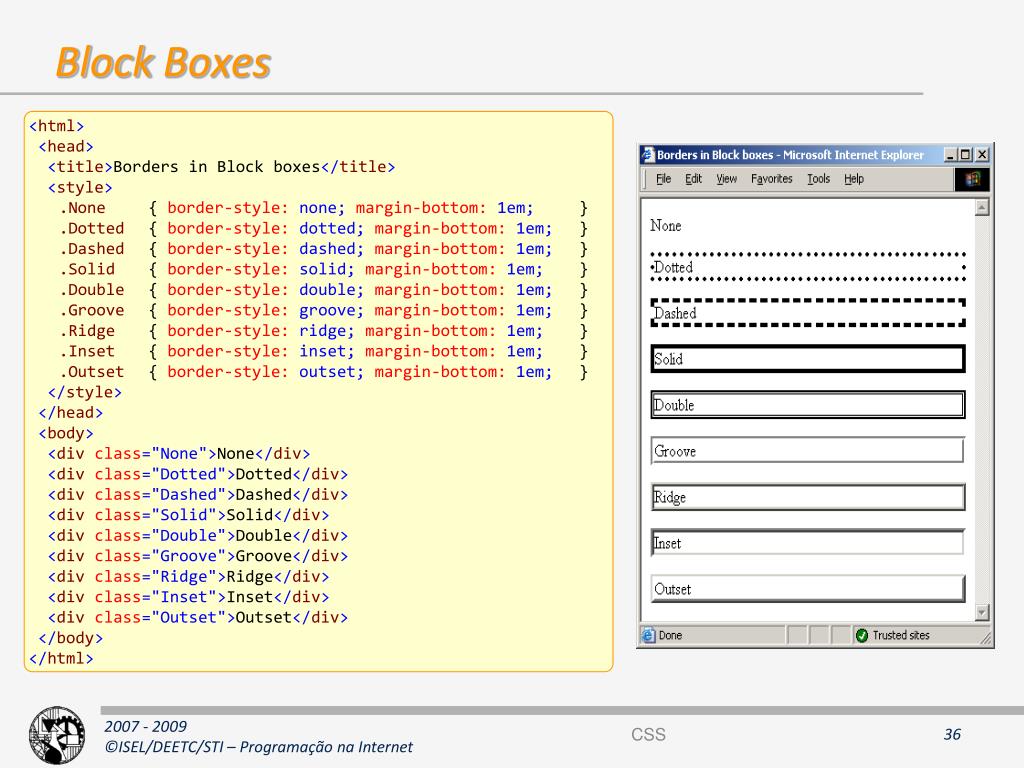
Task: Click the div class="Solid" code line
Action: tap(189, 515)
